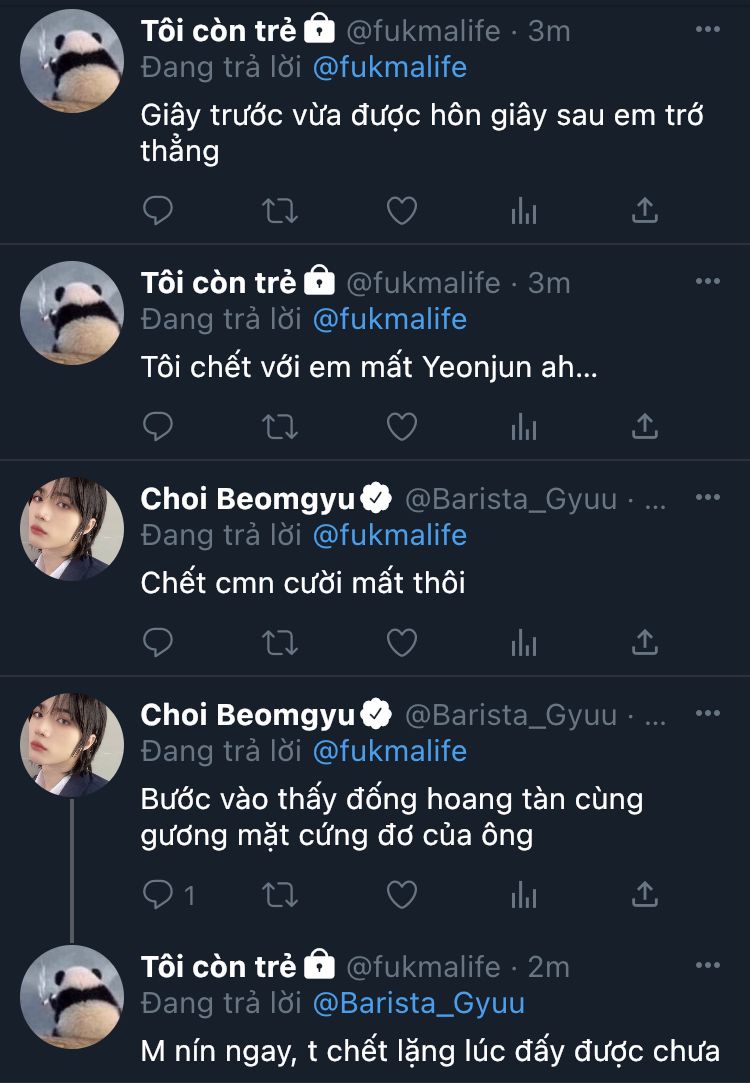
Task: Share the 'Tôi chết với em mất Yeonjun' tweet
Action: (645, 427)
